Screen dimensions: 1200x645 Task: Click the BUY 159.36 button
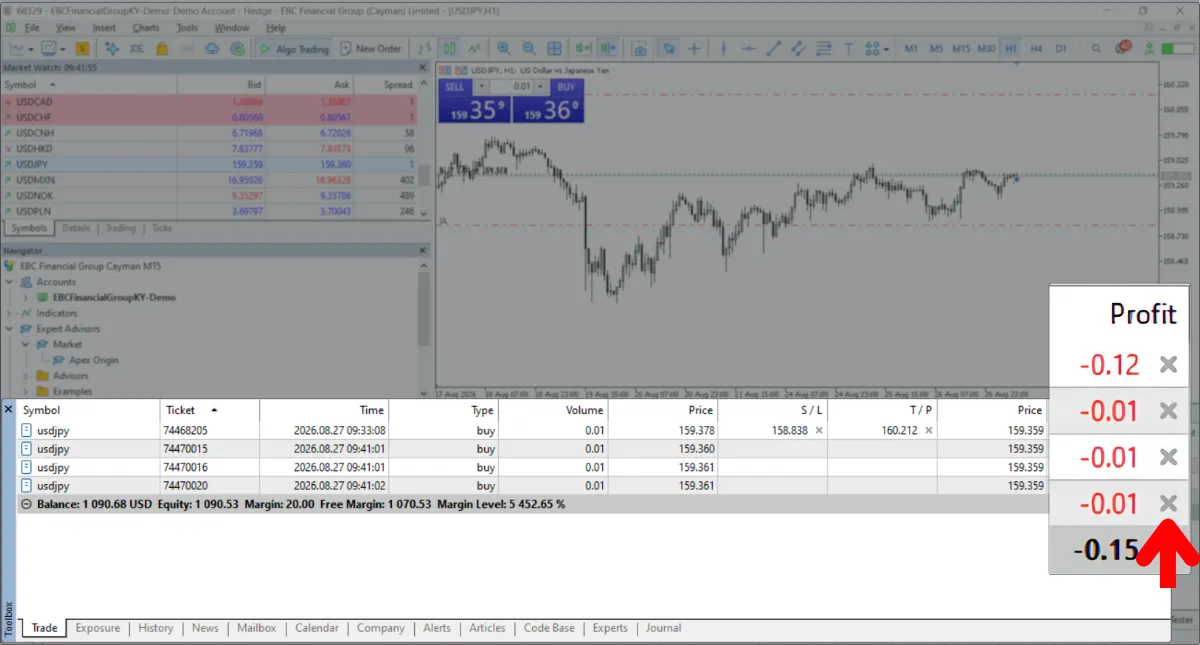[x=548, y=109]
